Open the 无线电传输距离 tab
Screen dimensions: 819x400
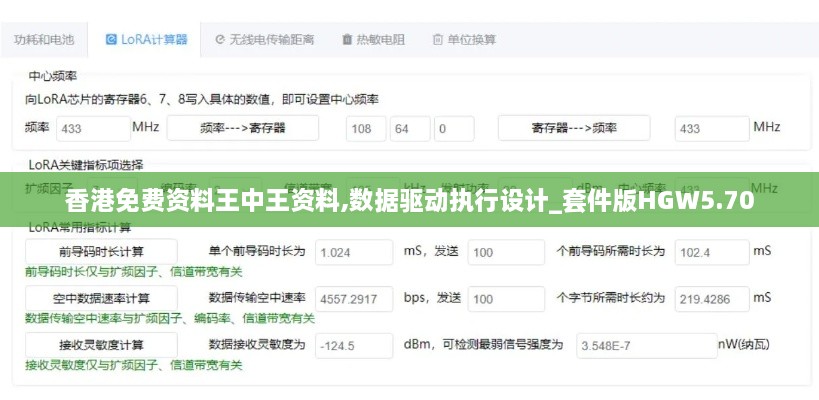click(x=264, y=40)
